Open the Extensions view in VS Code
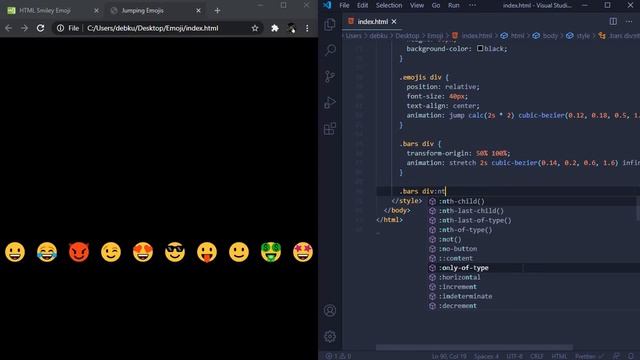 pos(330,129)
